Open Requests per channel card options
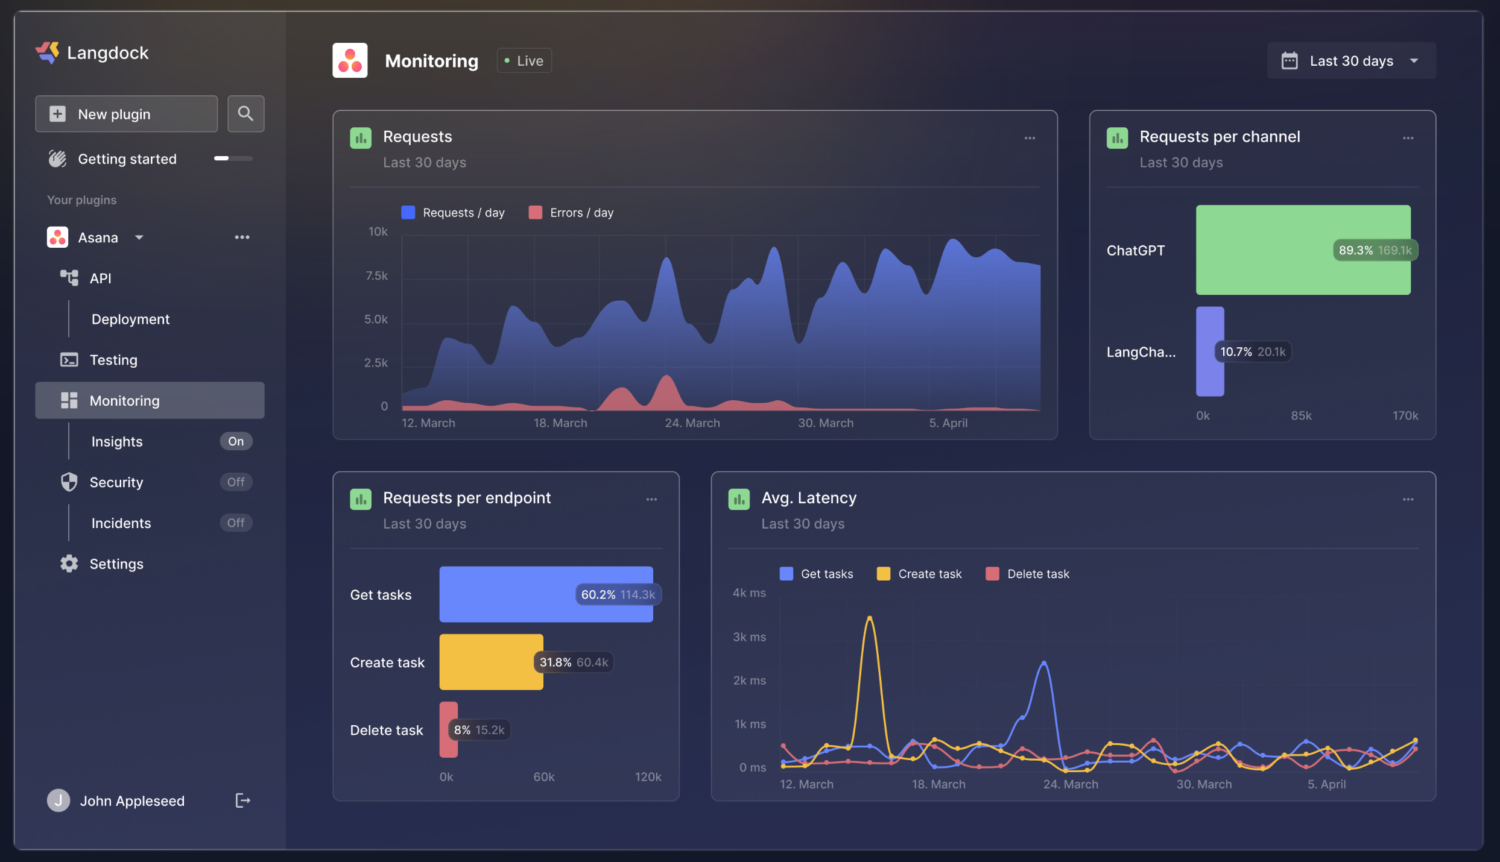This screenshot has width=1500, height=862. [1408, 138]
